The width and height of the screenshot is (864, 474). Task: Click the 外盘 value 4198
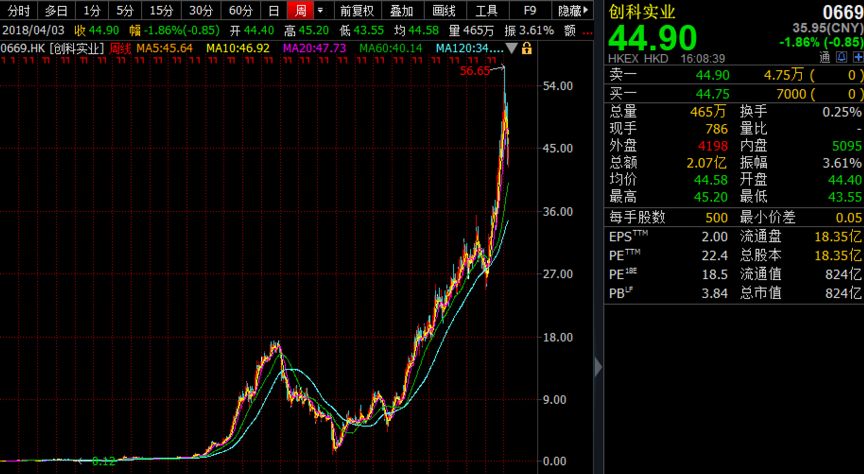(x=713, y=146)
